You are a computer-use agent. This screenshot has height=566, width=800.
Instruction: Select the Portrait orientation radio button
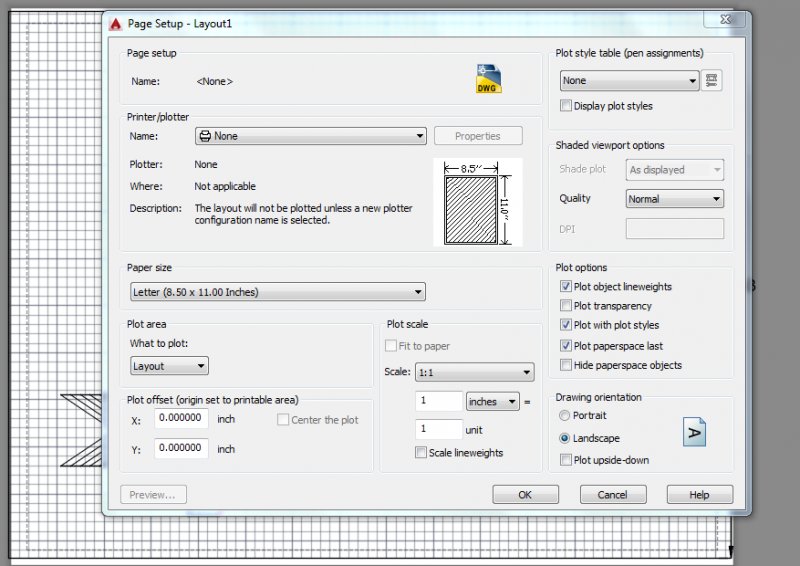click(x=564, y=415)
